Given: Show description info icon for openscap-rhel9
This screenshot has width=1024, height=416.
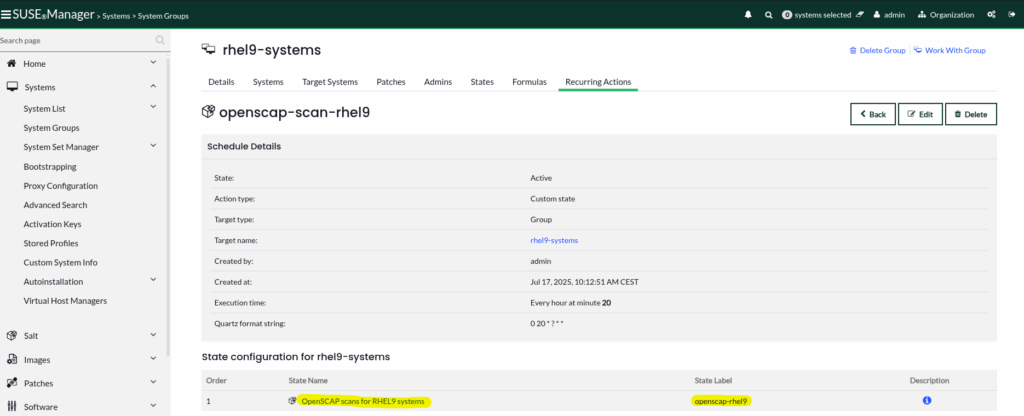Looking at the screenshot, I should coord(927,400).
